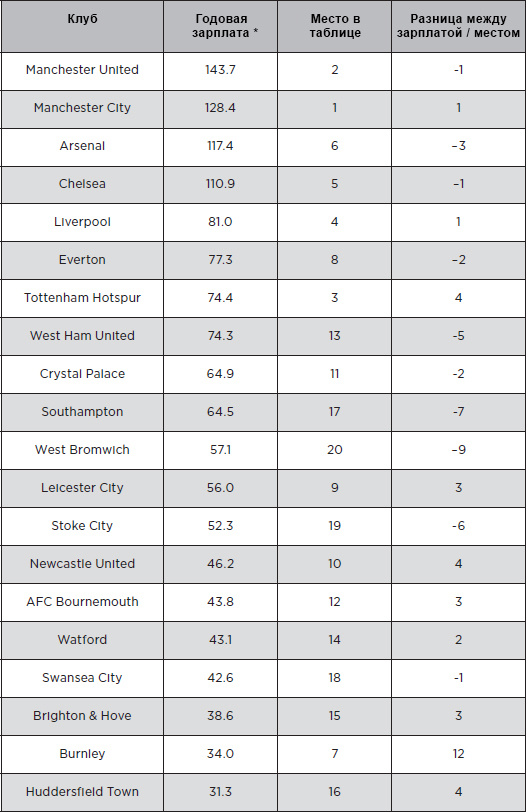Select the Chelsea club cell
This screenshot has width=526, height=812.
point(82,184)
